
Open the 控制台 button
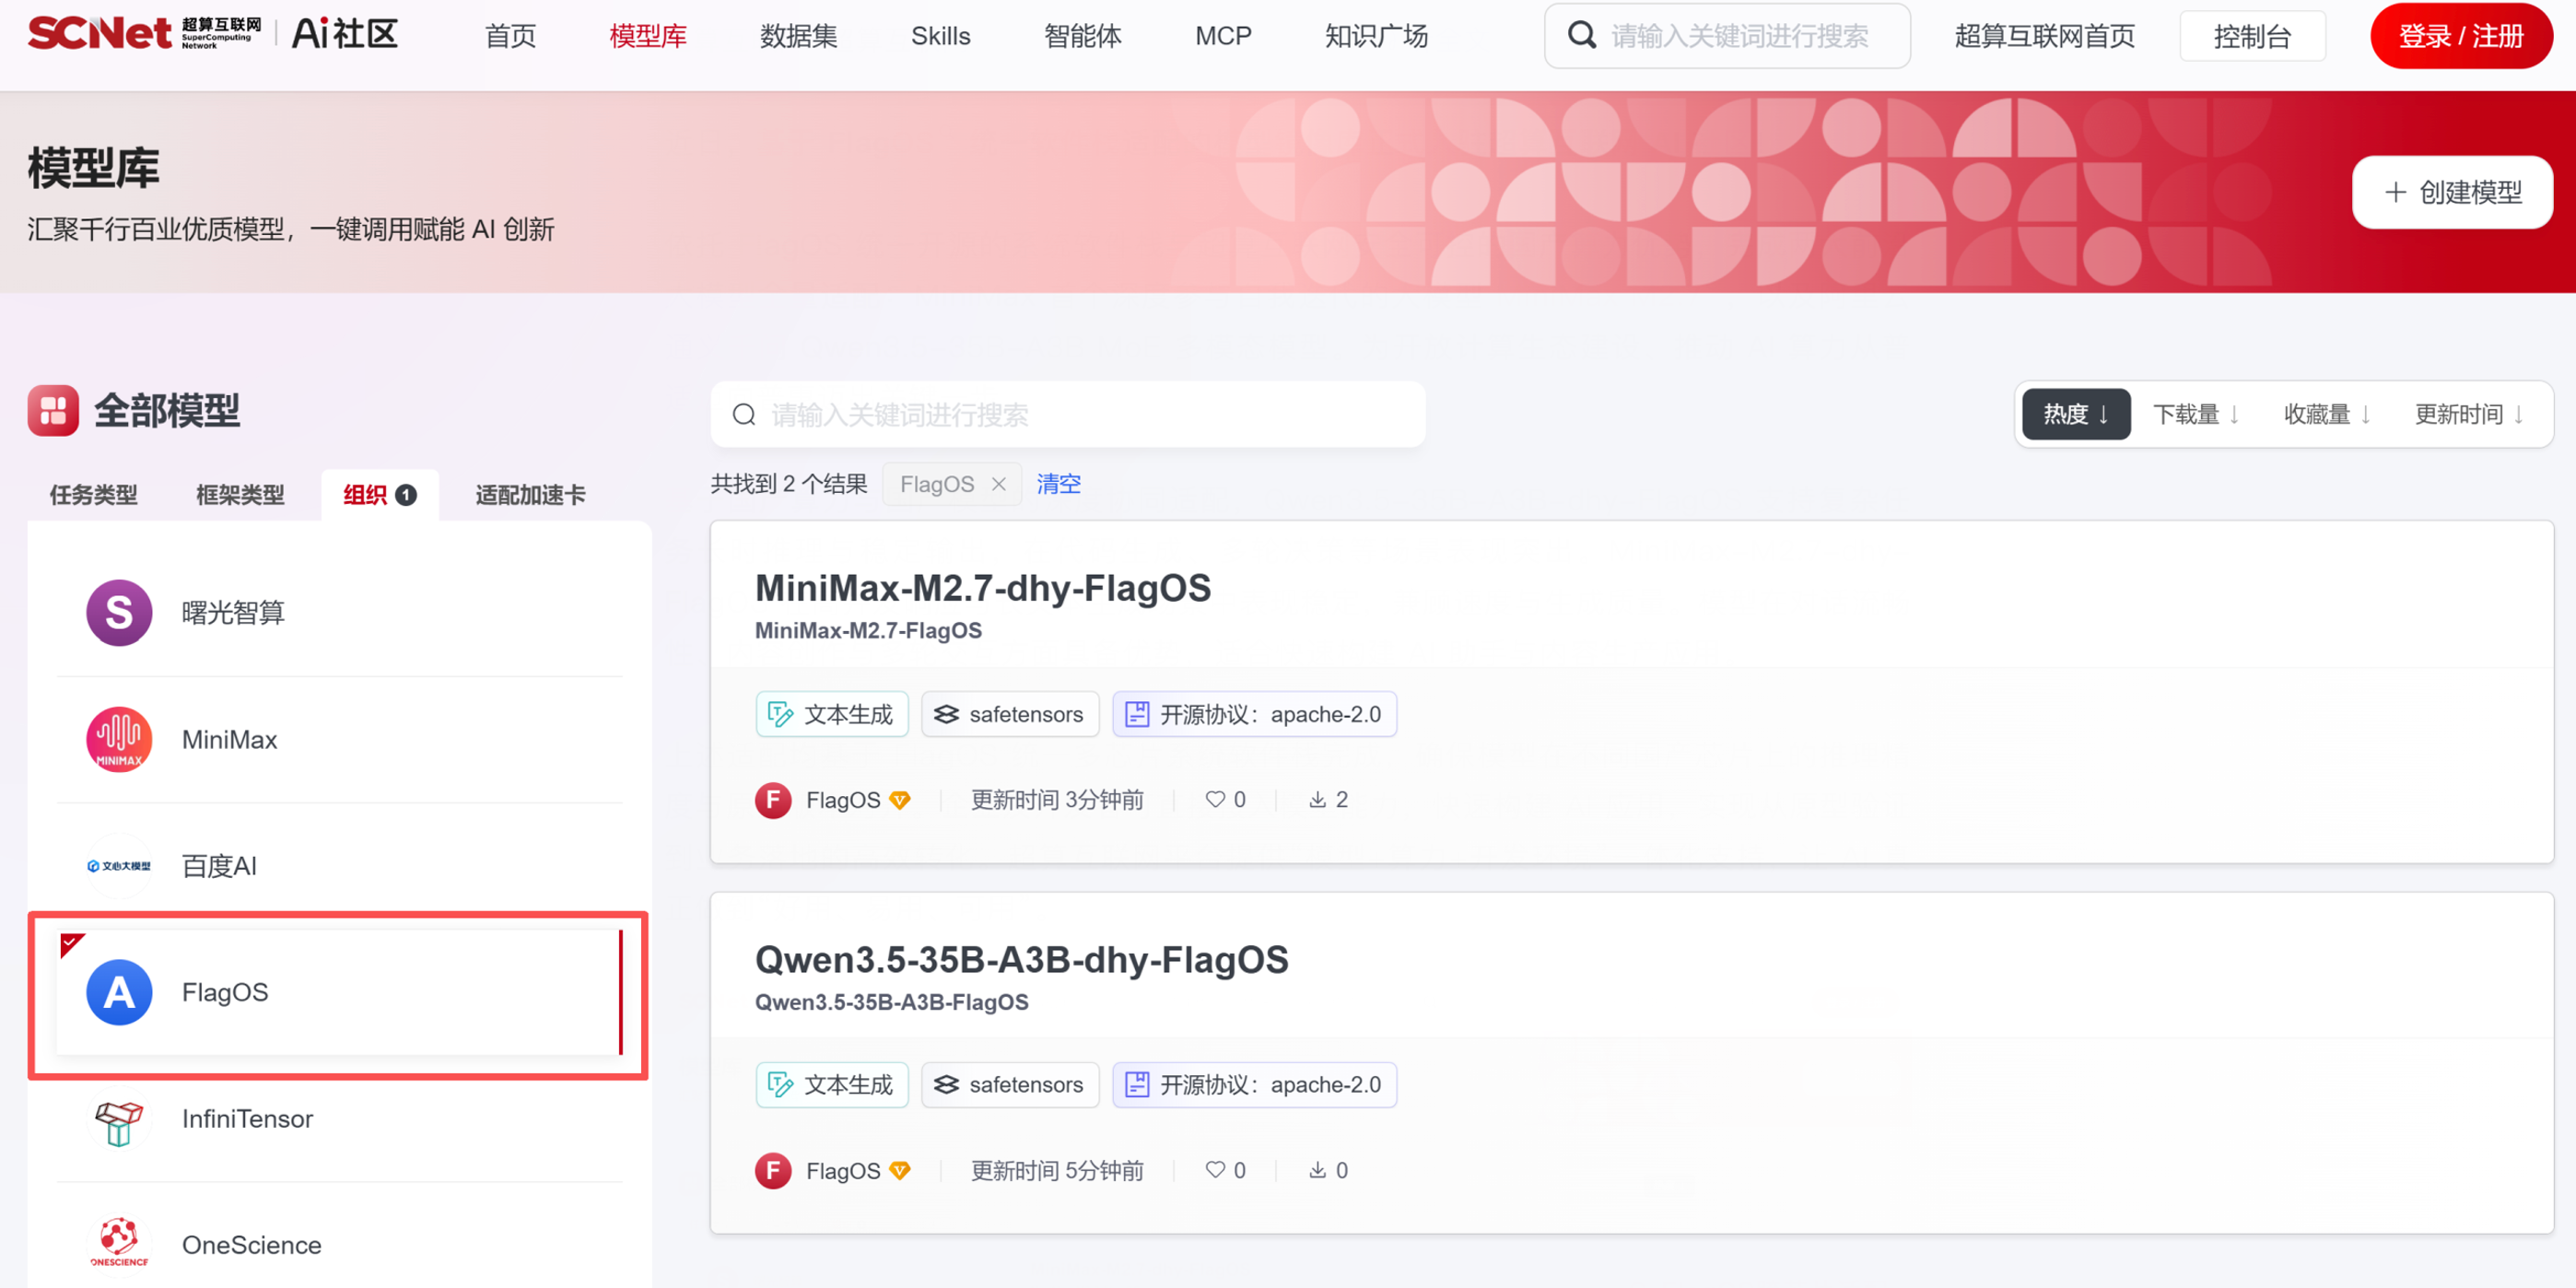(x=2252, y=36)
